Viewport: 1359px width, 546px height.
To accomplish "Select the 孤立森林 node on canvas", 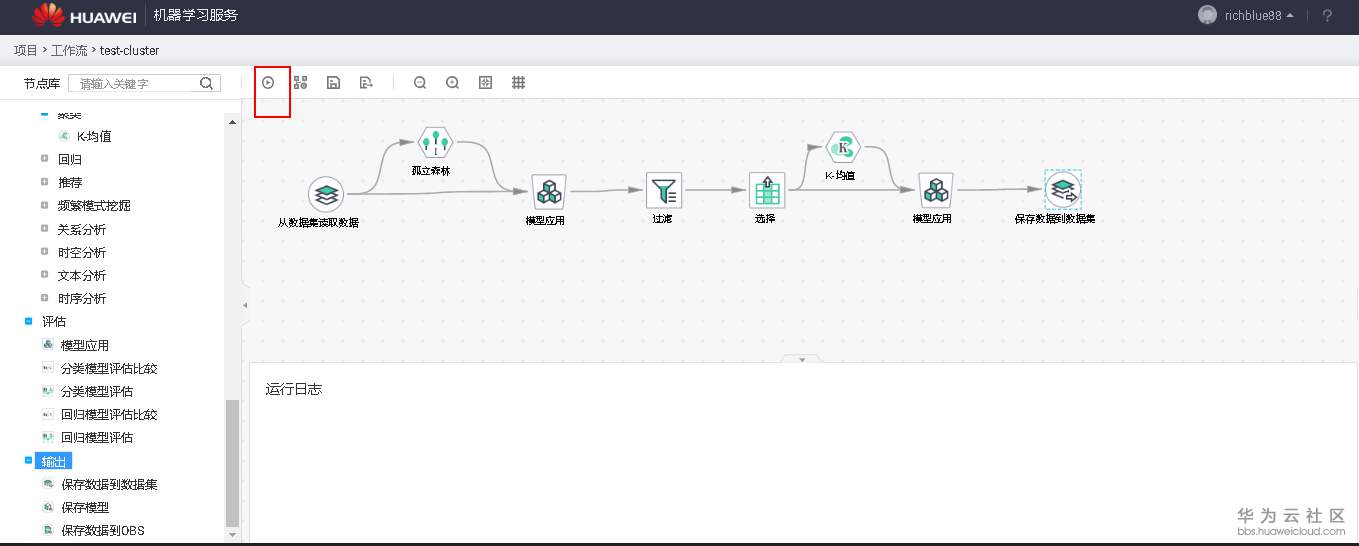I will pyautogui.click(x=436, y=145).
